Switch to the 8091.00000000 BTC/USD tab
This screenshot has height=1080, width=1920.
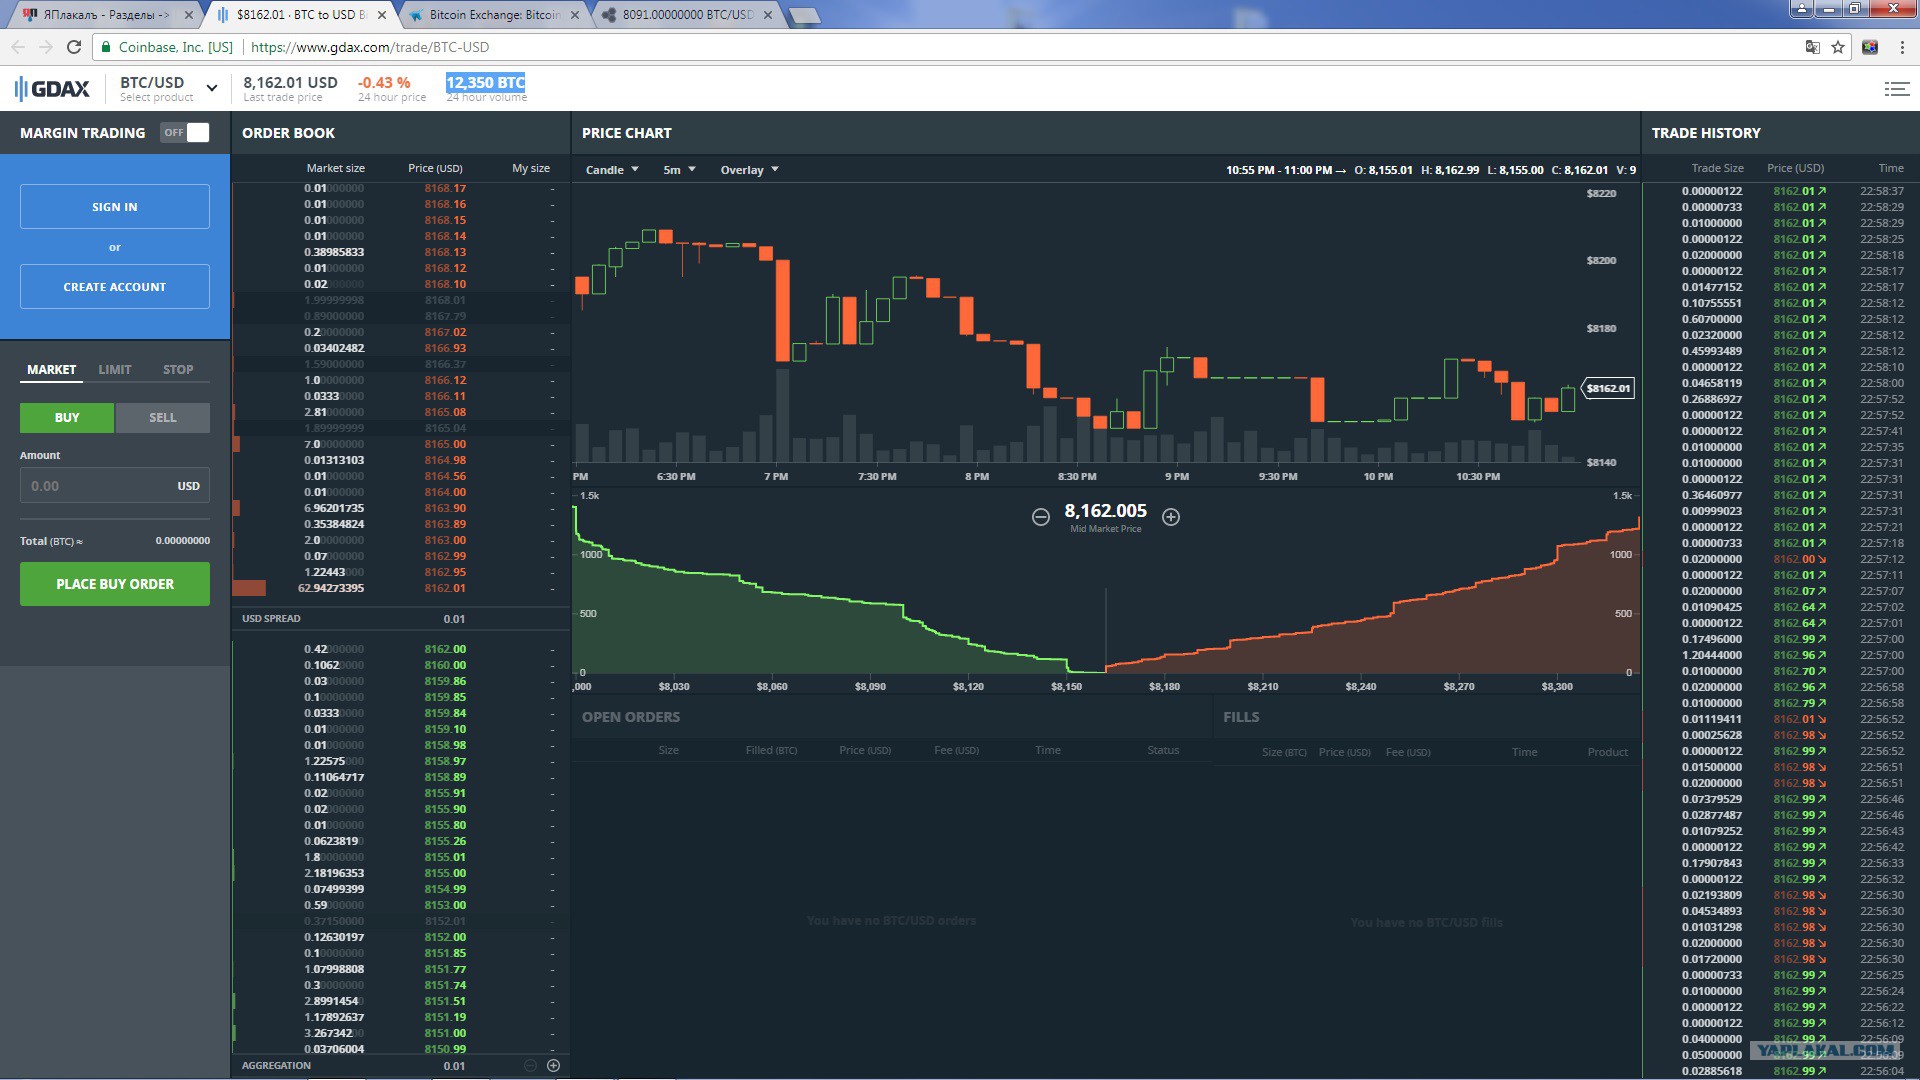click(x=687, y=15)
